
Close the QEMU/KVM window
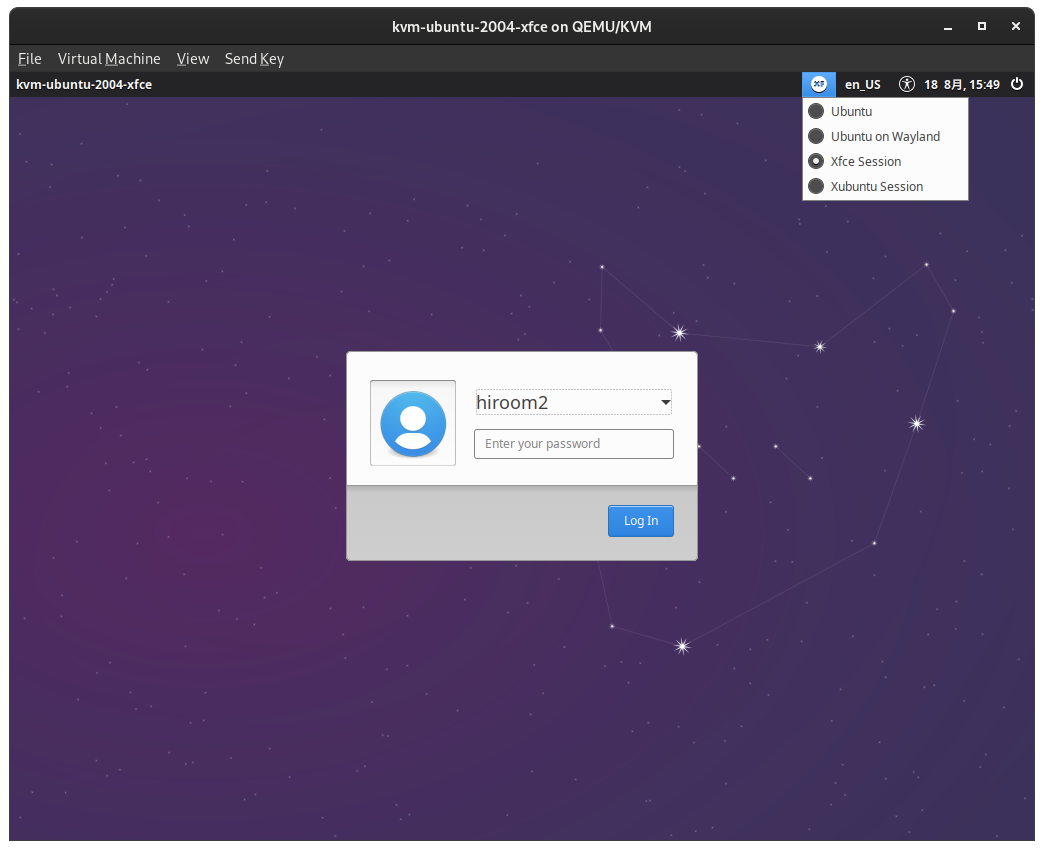[1015, 27]
